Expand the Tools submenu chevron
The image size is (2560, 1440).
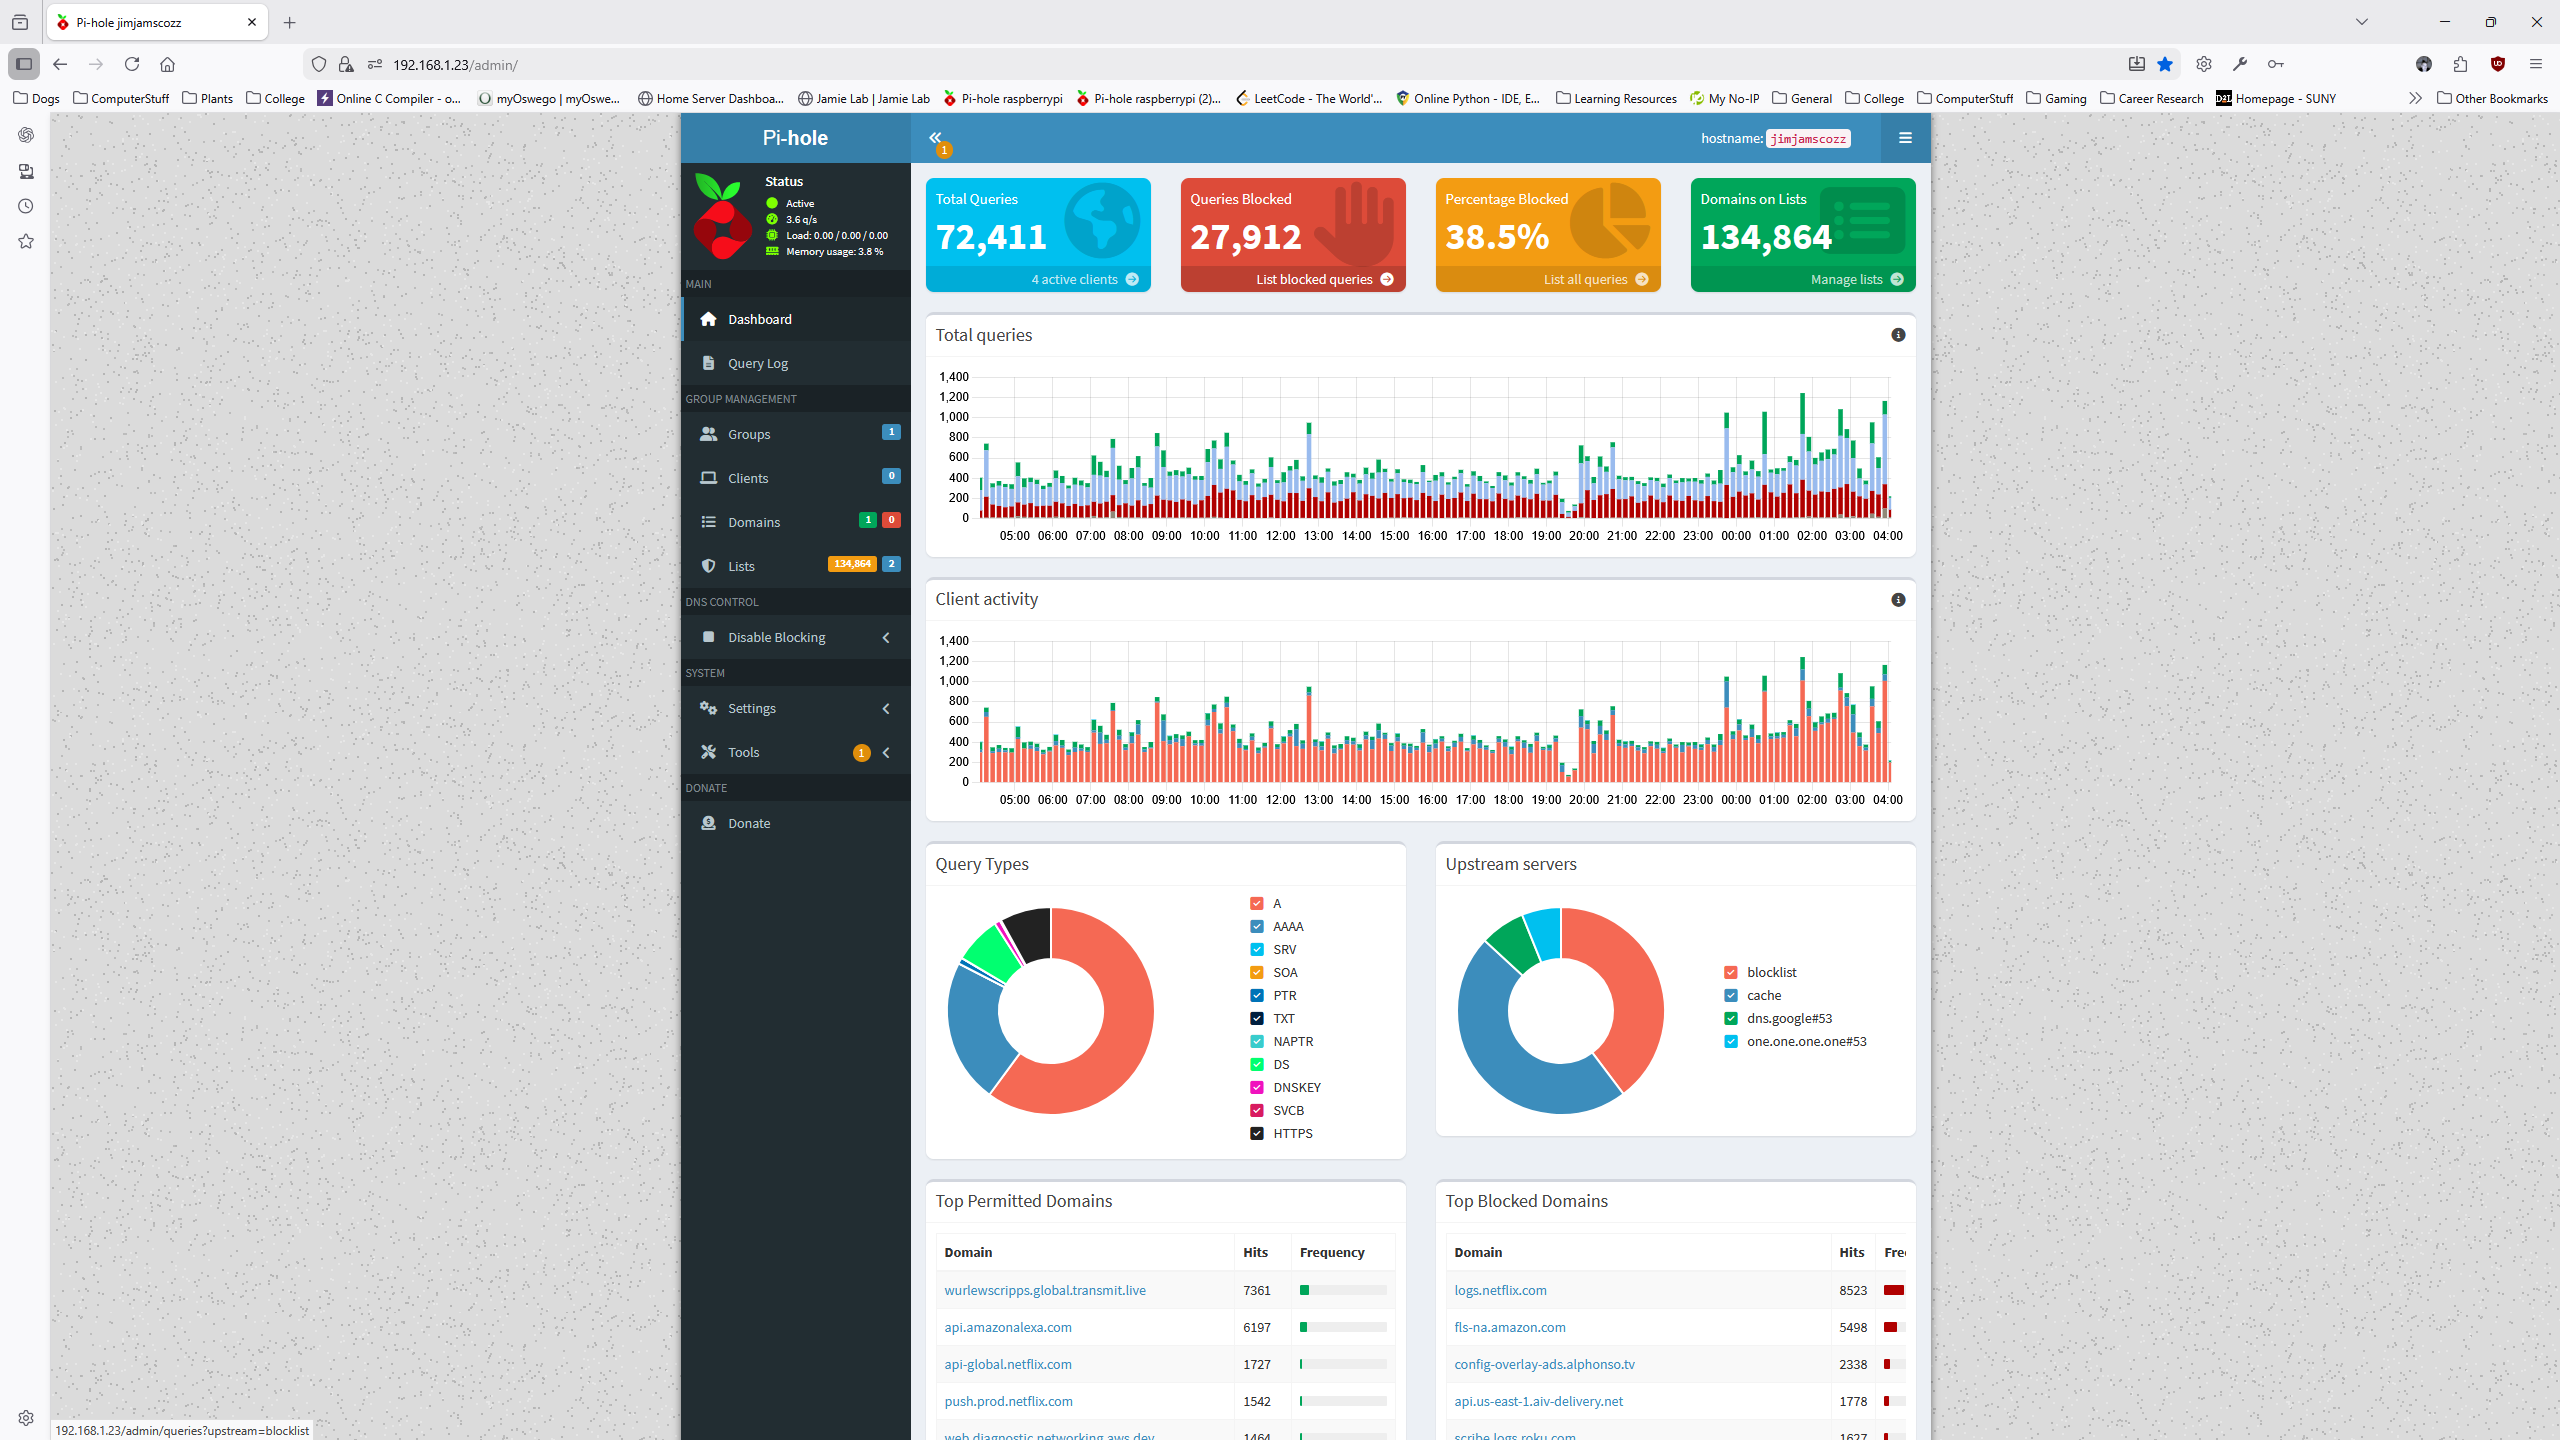click(885, 752)
